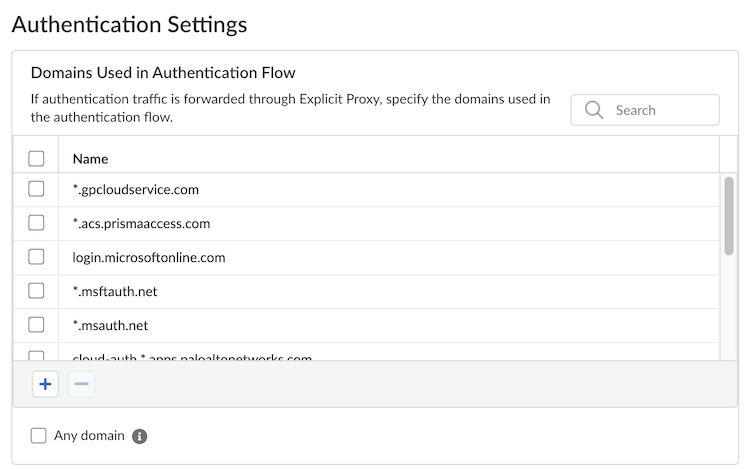Tick the login.microsoftonline.com checkbox

(x=37, y=257)
